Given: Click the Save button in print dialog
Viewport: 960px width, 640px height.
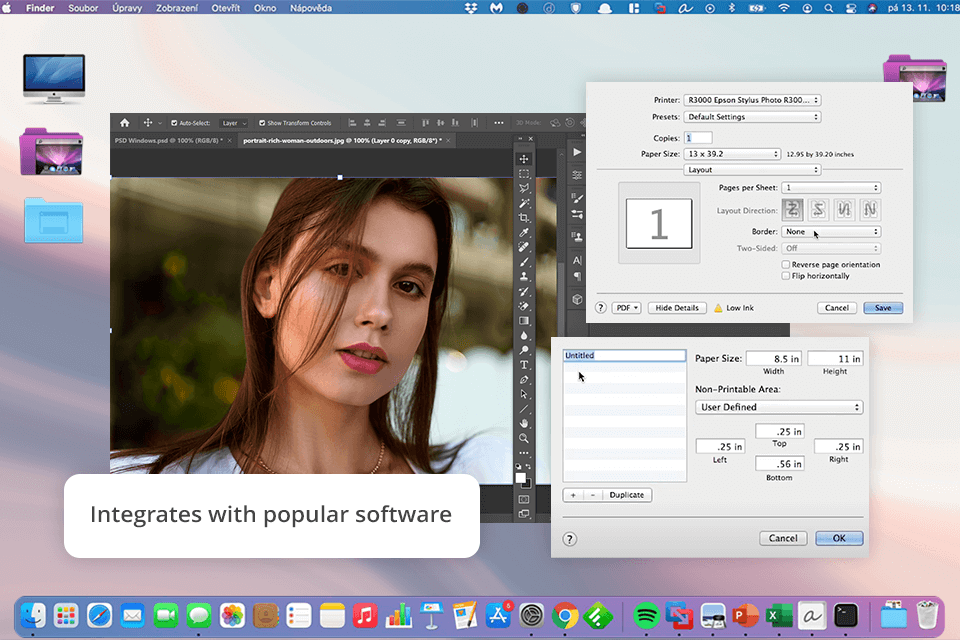Looking at the screenshot, I should point(883,308).
